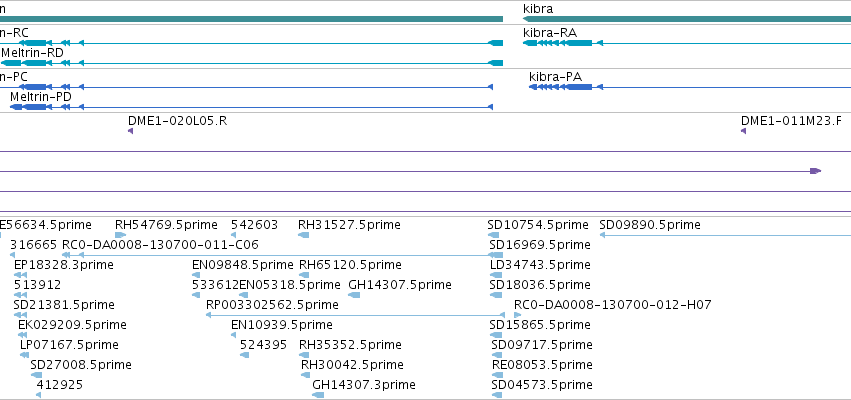Select the kibra-PA protein feature
Screen dimensions: 851x400
690,87
